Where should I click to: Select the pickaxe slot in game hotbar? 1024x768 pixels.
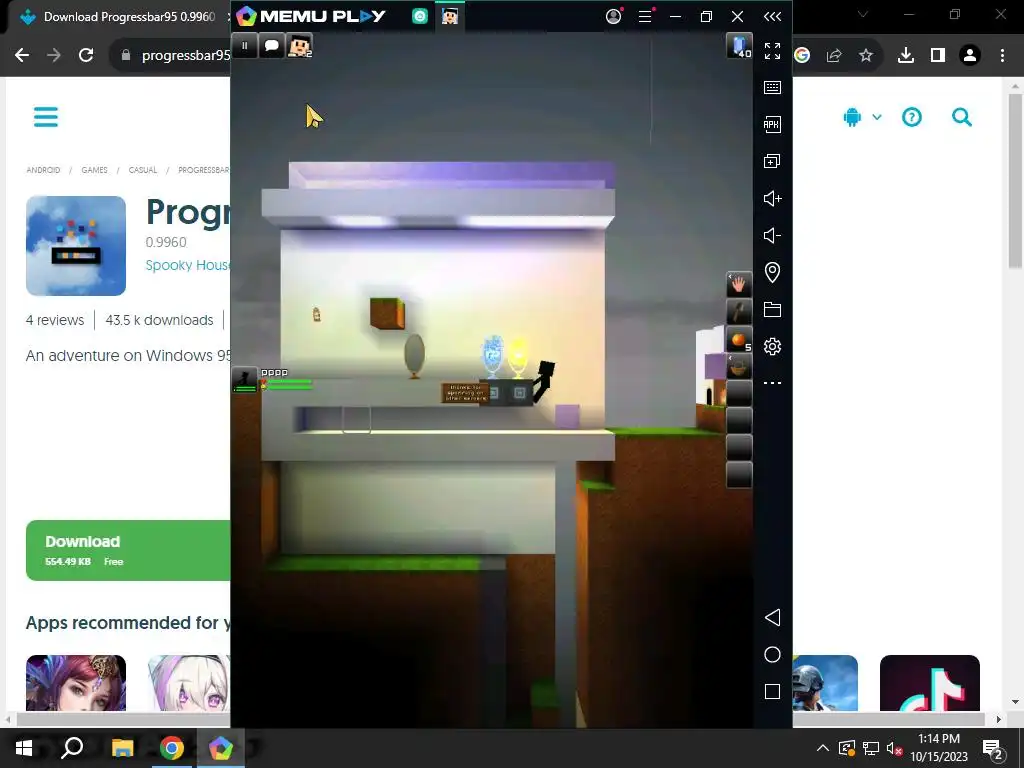[x=739, y=312]
